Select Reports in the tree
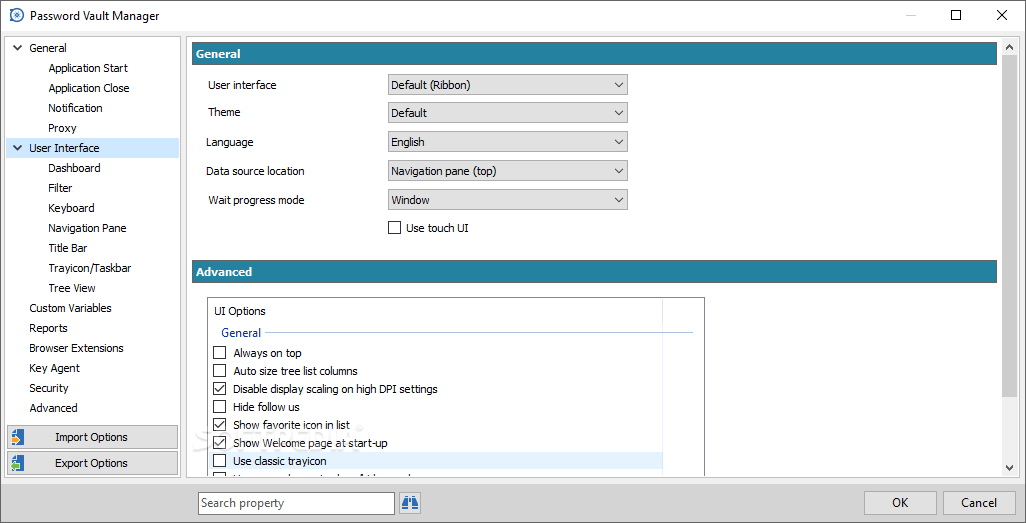 click(x=48, y=328)
